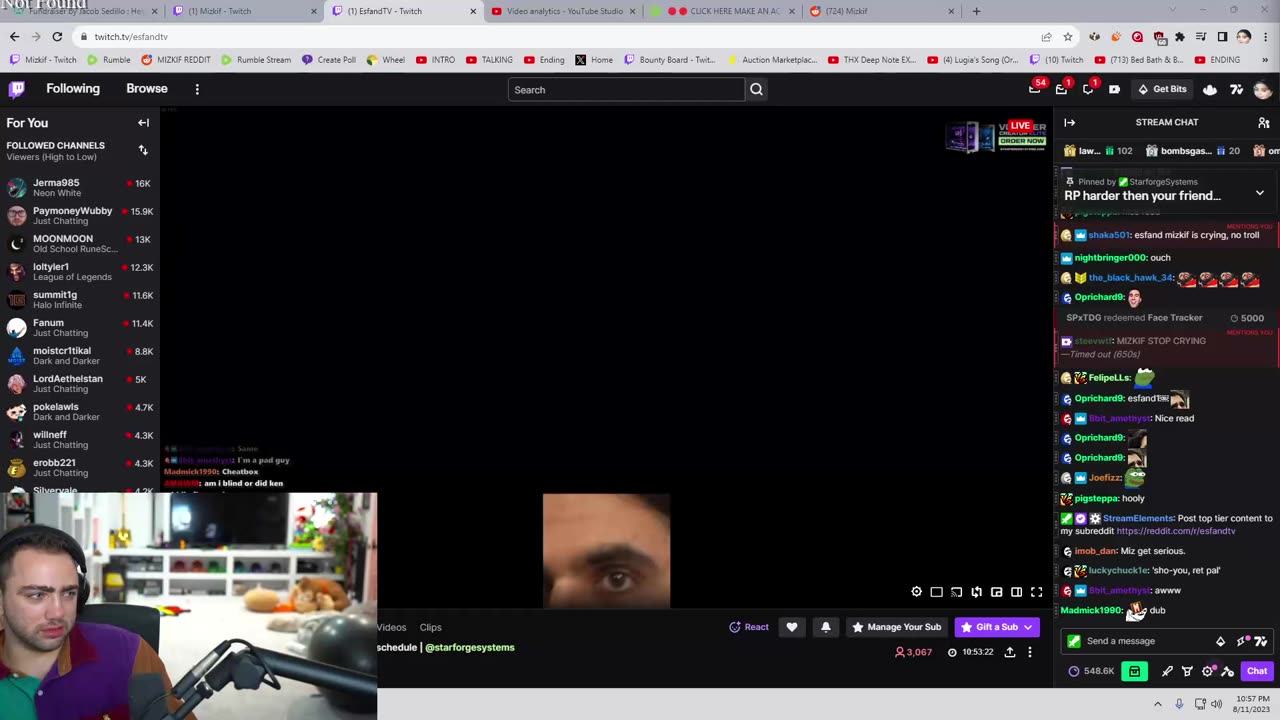
Task: Toggle channel notifications bell
Action: coord(825,627)
